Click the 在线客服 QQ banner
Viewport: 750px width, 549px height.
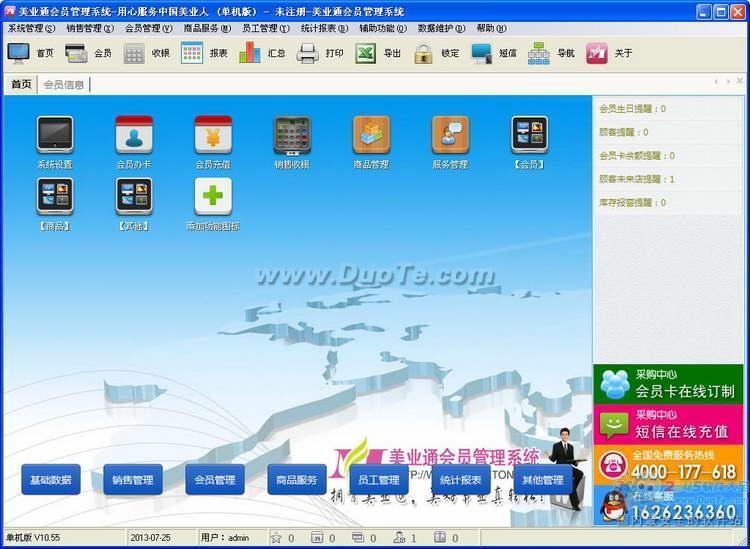668,506
